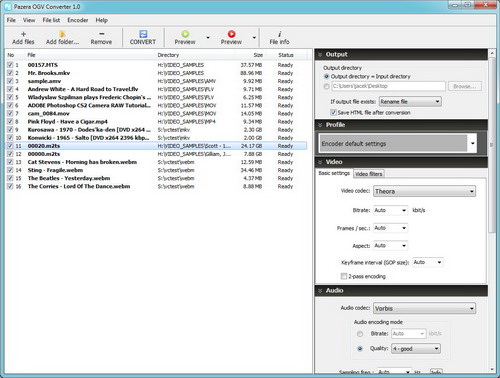Screen dimensions: 500x378
Task: Open the If output file exists dropdown
Action: click(410, 102)
